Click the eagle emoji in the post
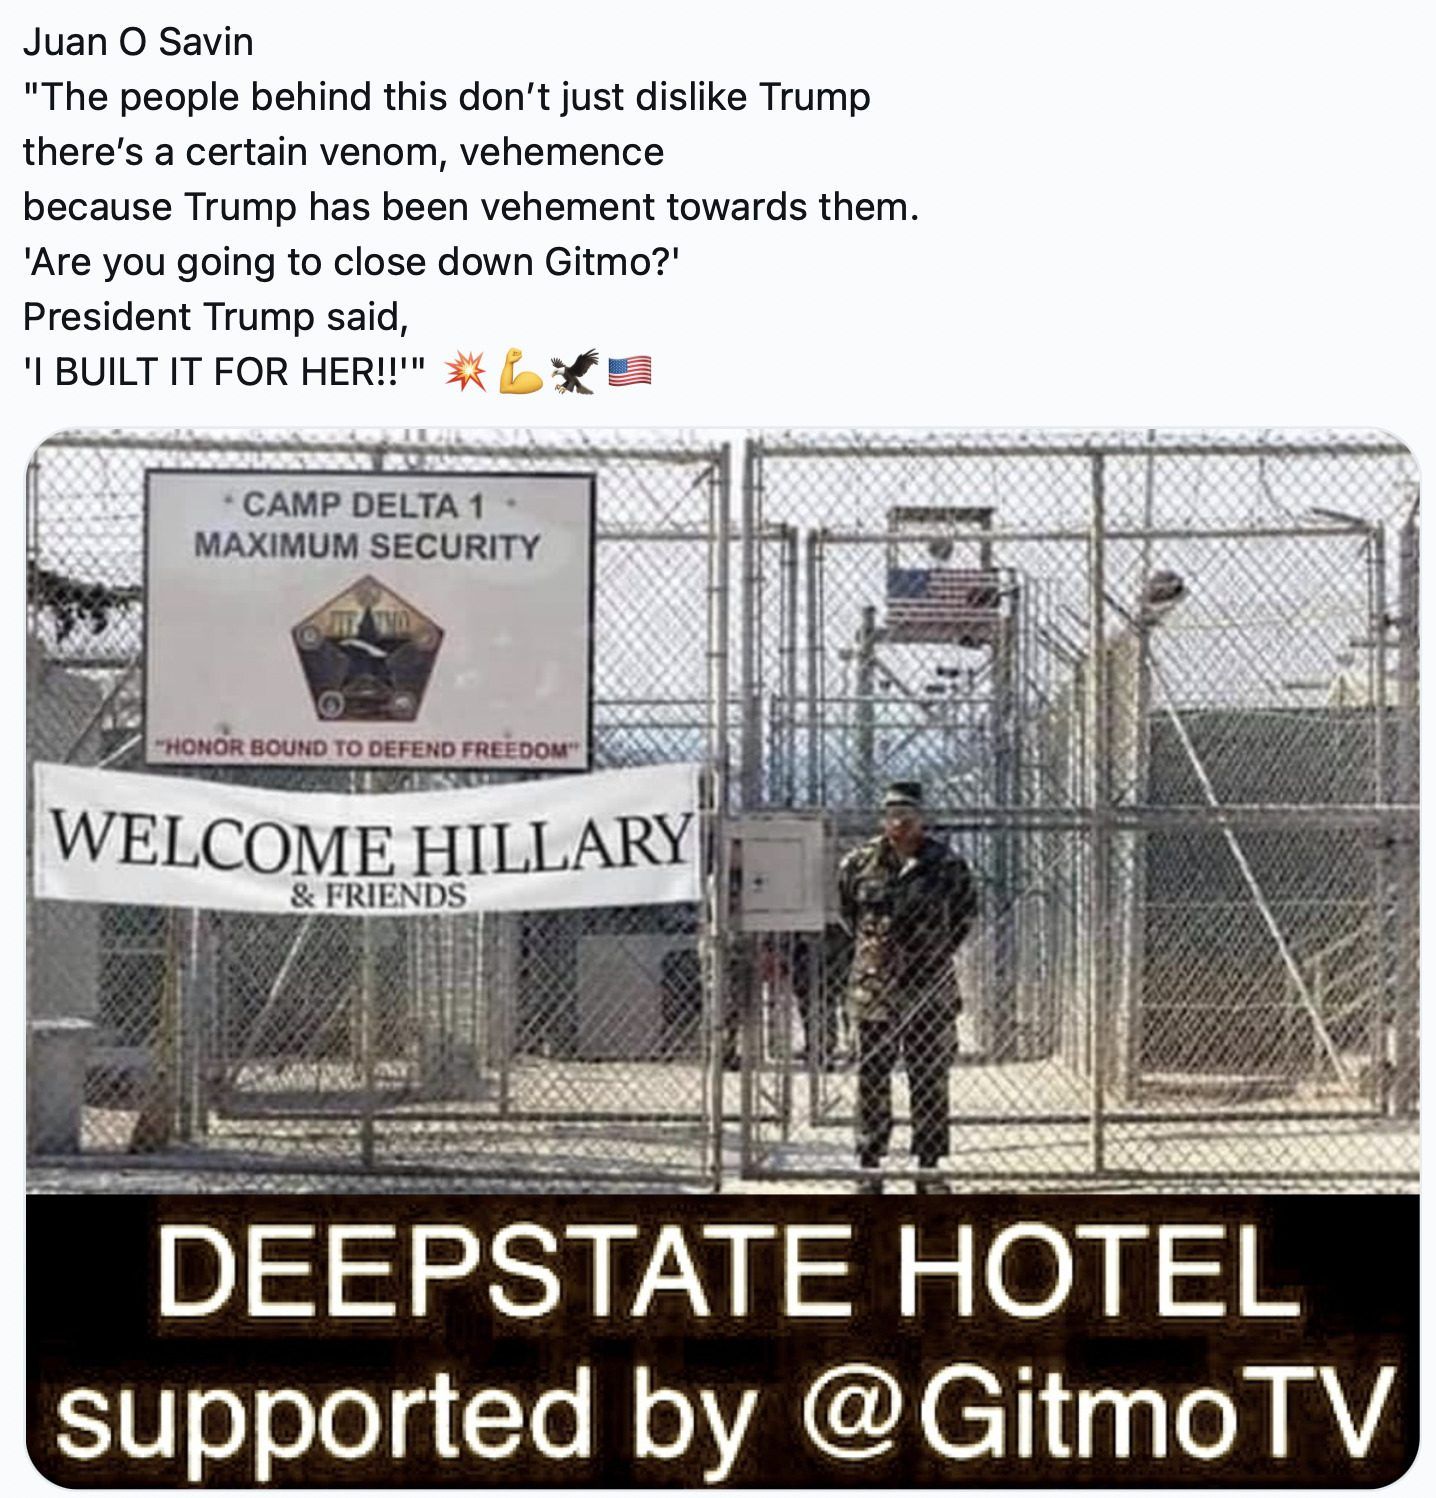 coord(574,371)
